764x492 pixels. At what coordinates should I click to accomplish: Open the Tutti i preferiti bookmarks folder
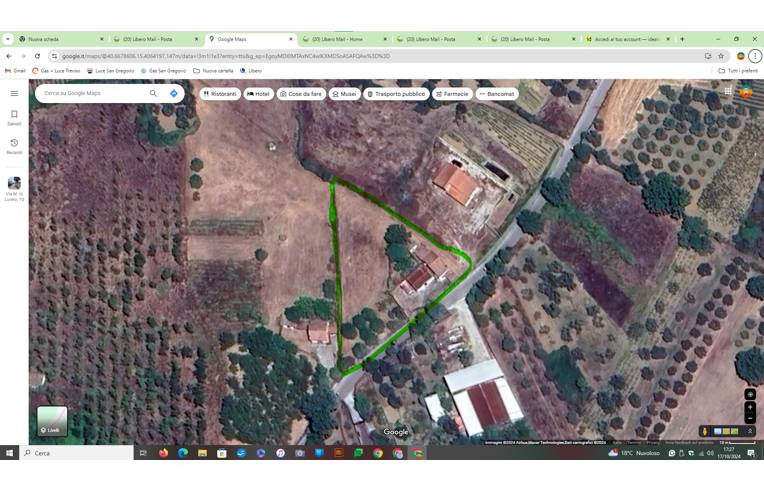(x=738, y=71)
